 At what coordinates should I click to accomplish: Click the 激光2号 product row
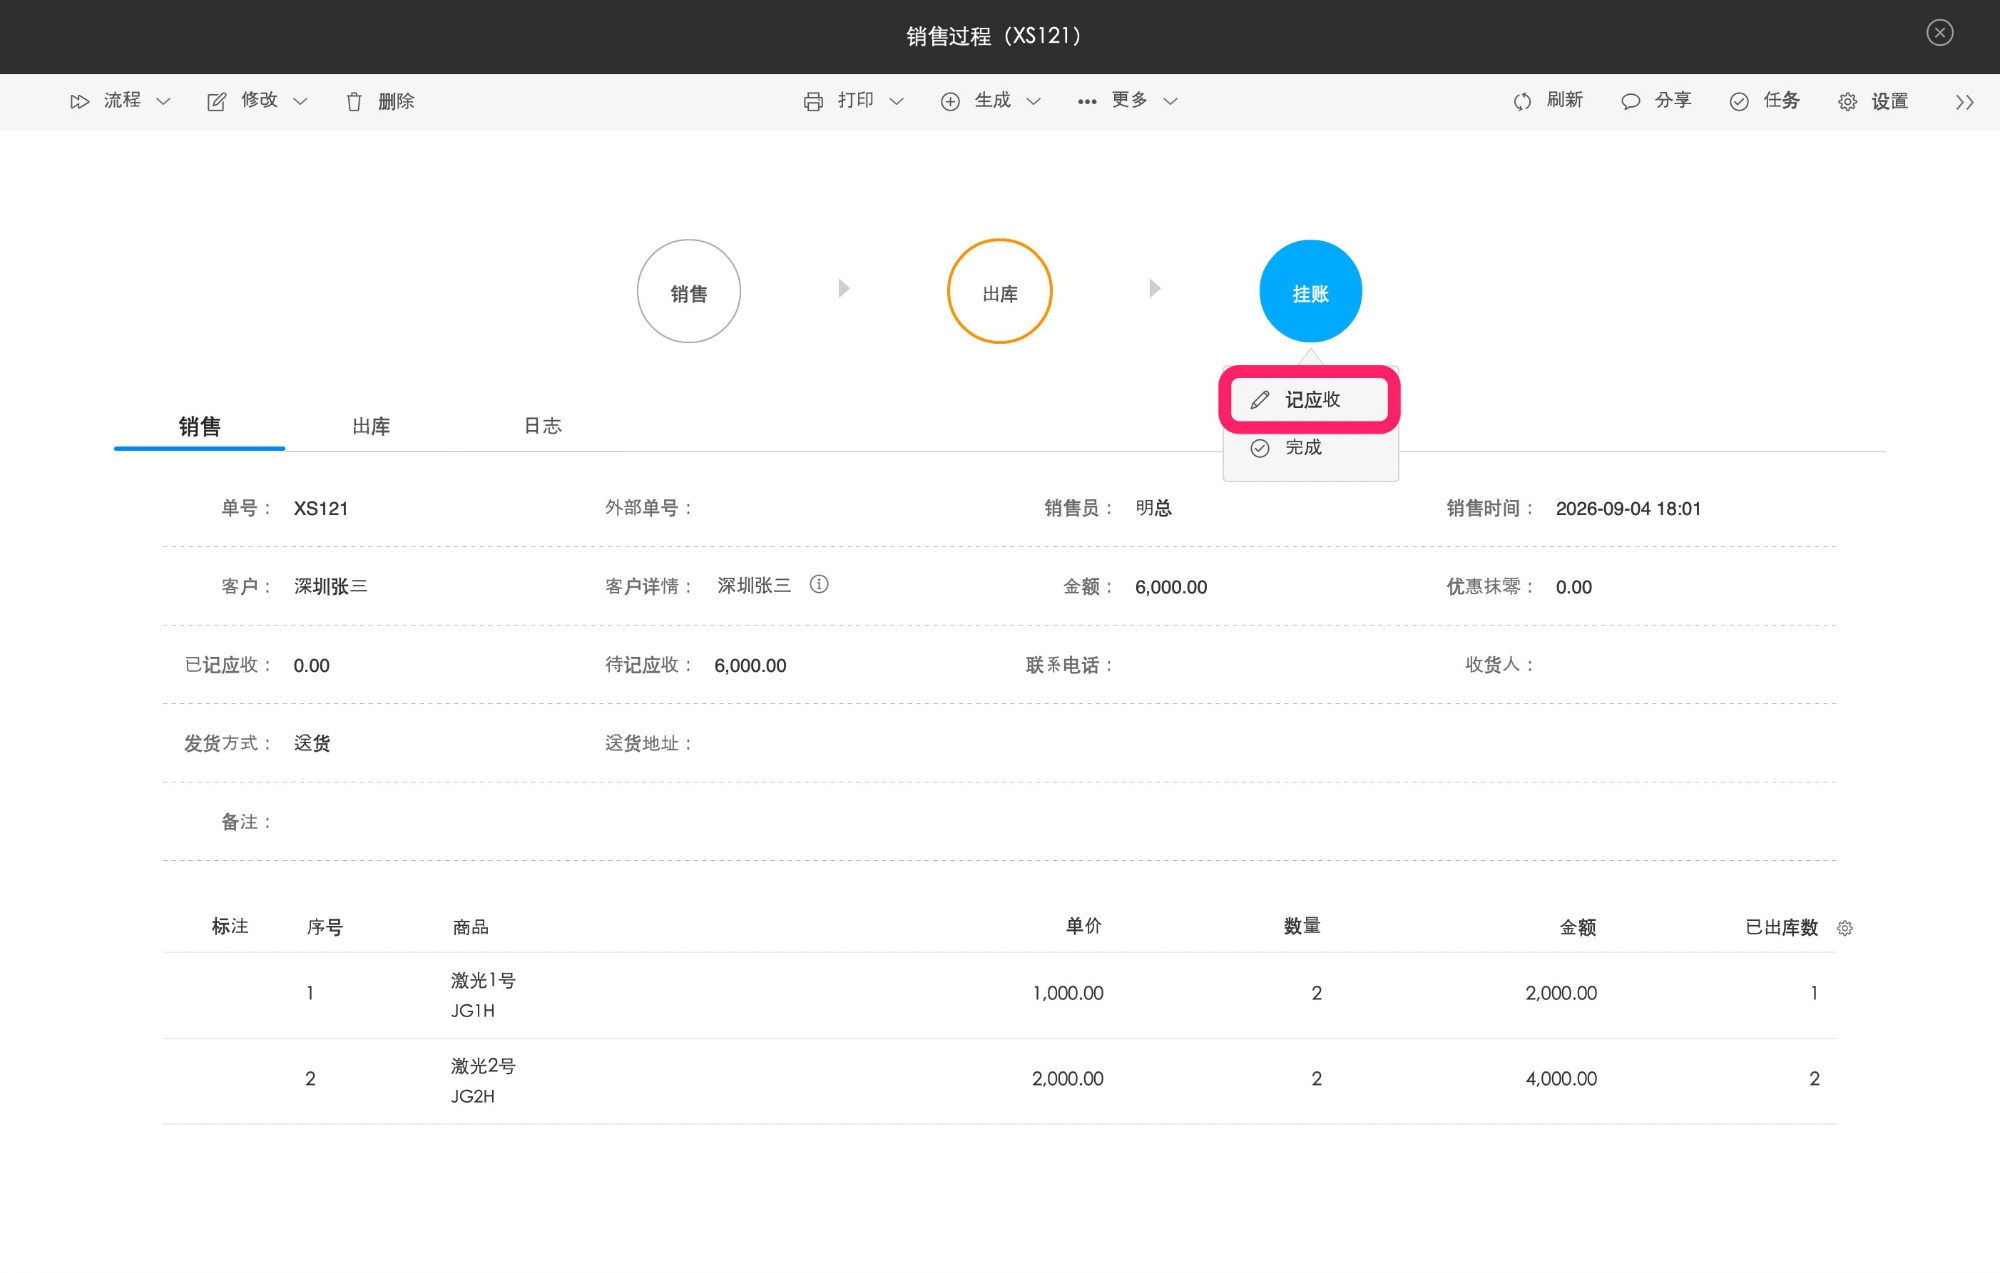[999, 1081]
